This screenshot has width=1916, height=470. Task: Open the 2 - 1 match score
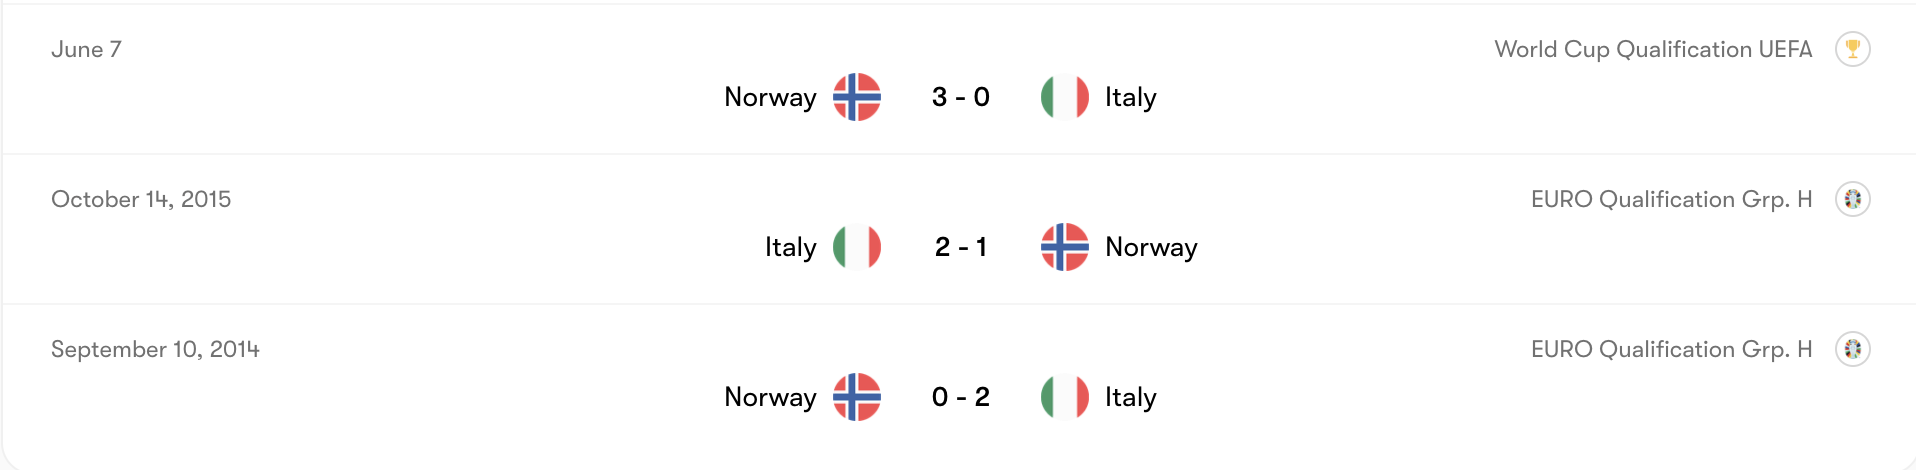coord(960,247)
